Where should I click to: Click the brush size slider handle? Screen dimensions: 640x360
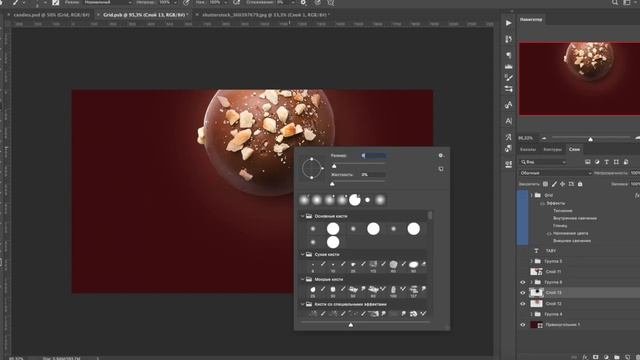[x=334, y=166]
